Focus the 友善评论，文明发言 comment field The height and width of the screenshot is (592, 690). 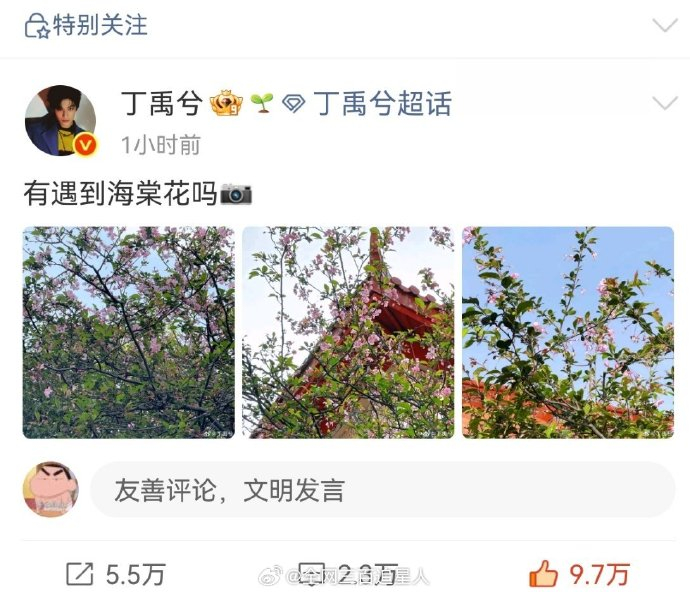[x=382, y=490]
